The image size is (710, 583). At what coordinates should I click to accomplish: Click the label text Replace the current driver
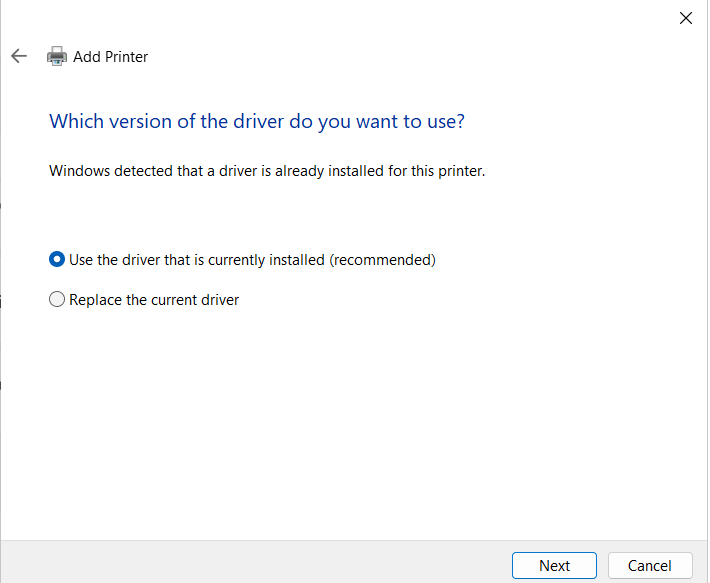tap(154, 300)
